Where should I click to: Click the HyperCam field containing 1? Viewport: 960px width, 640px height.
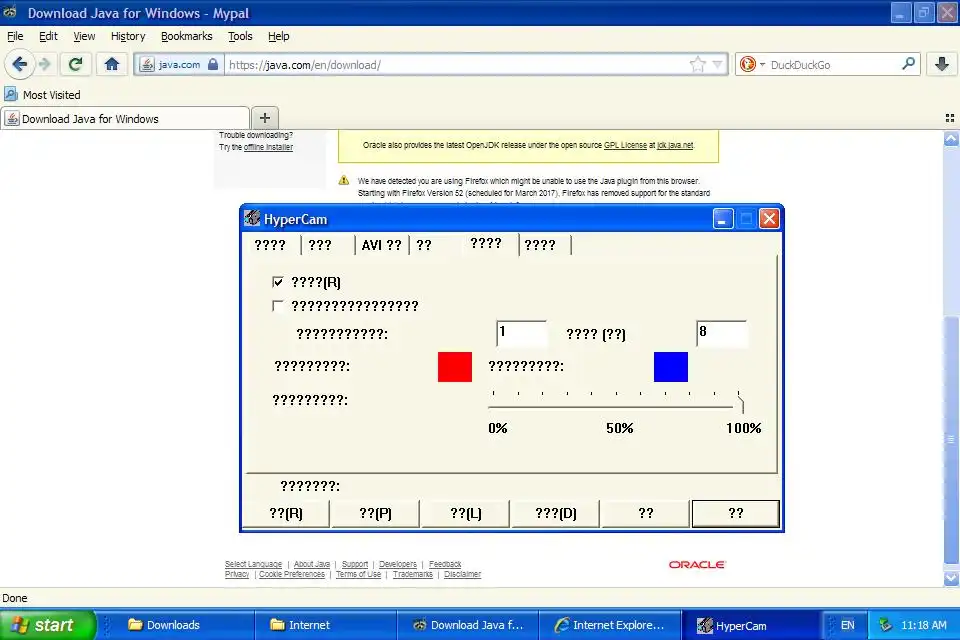pos(522,334)
